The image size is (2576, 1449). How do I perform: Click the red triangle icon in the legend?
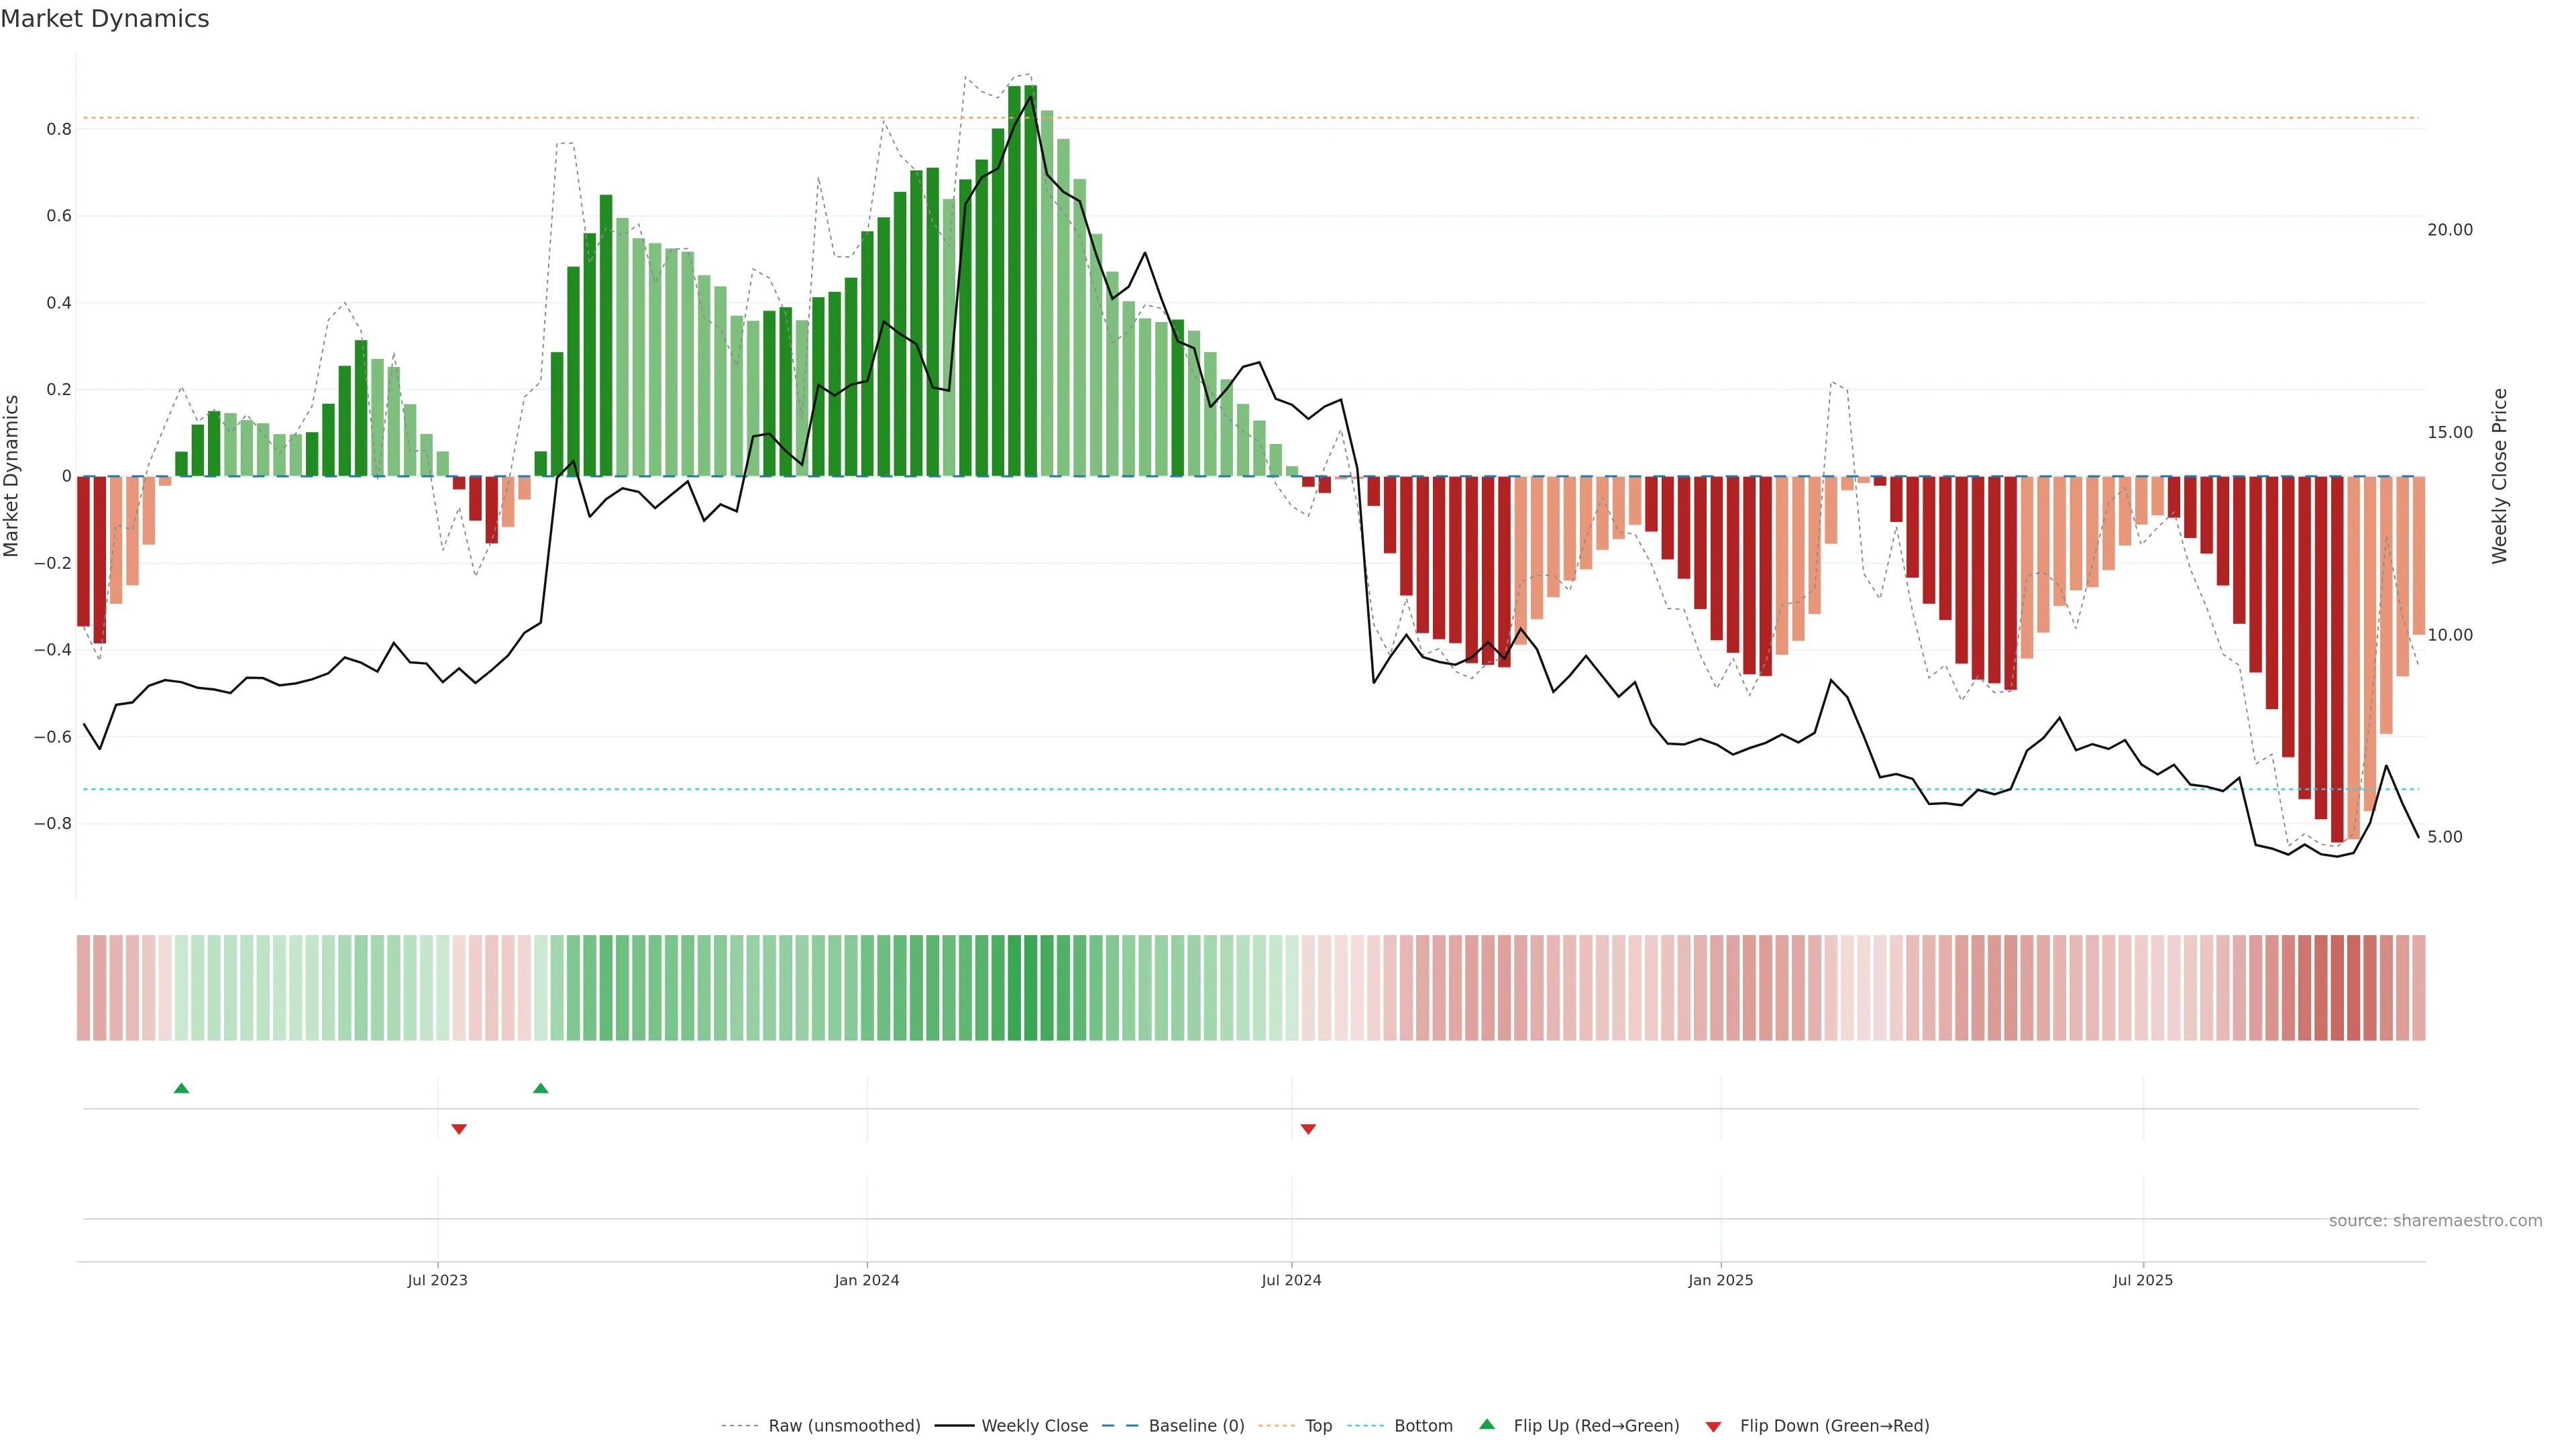coord(1713,1427)
